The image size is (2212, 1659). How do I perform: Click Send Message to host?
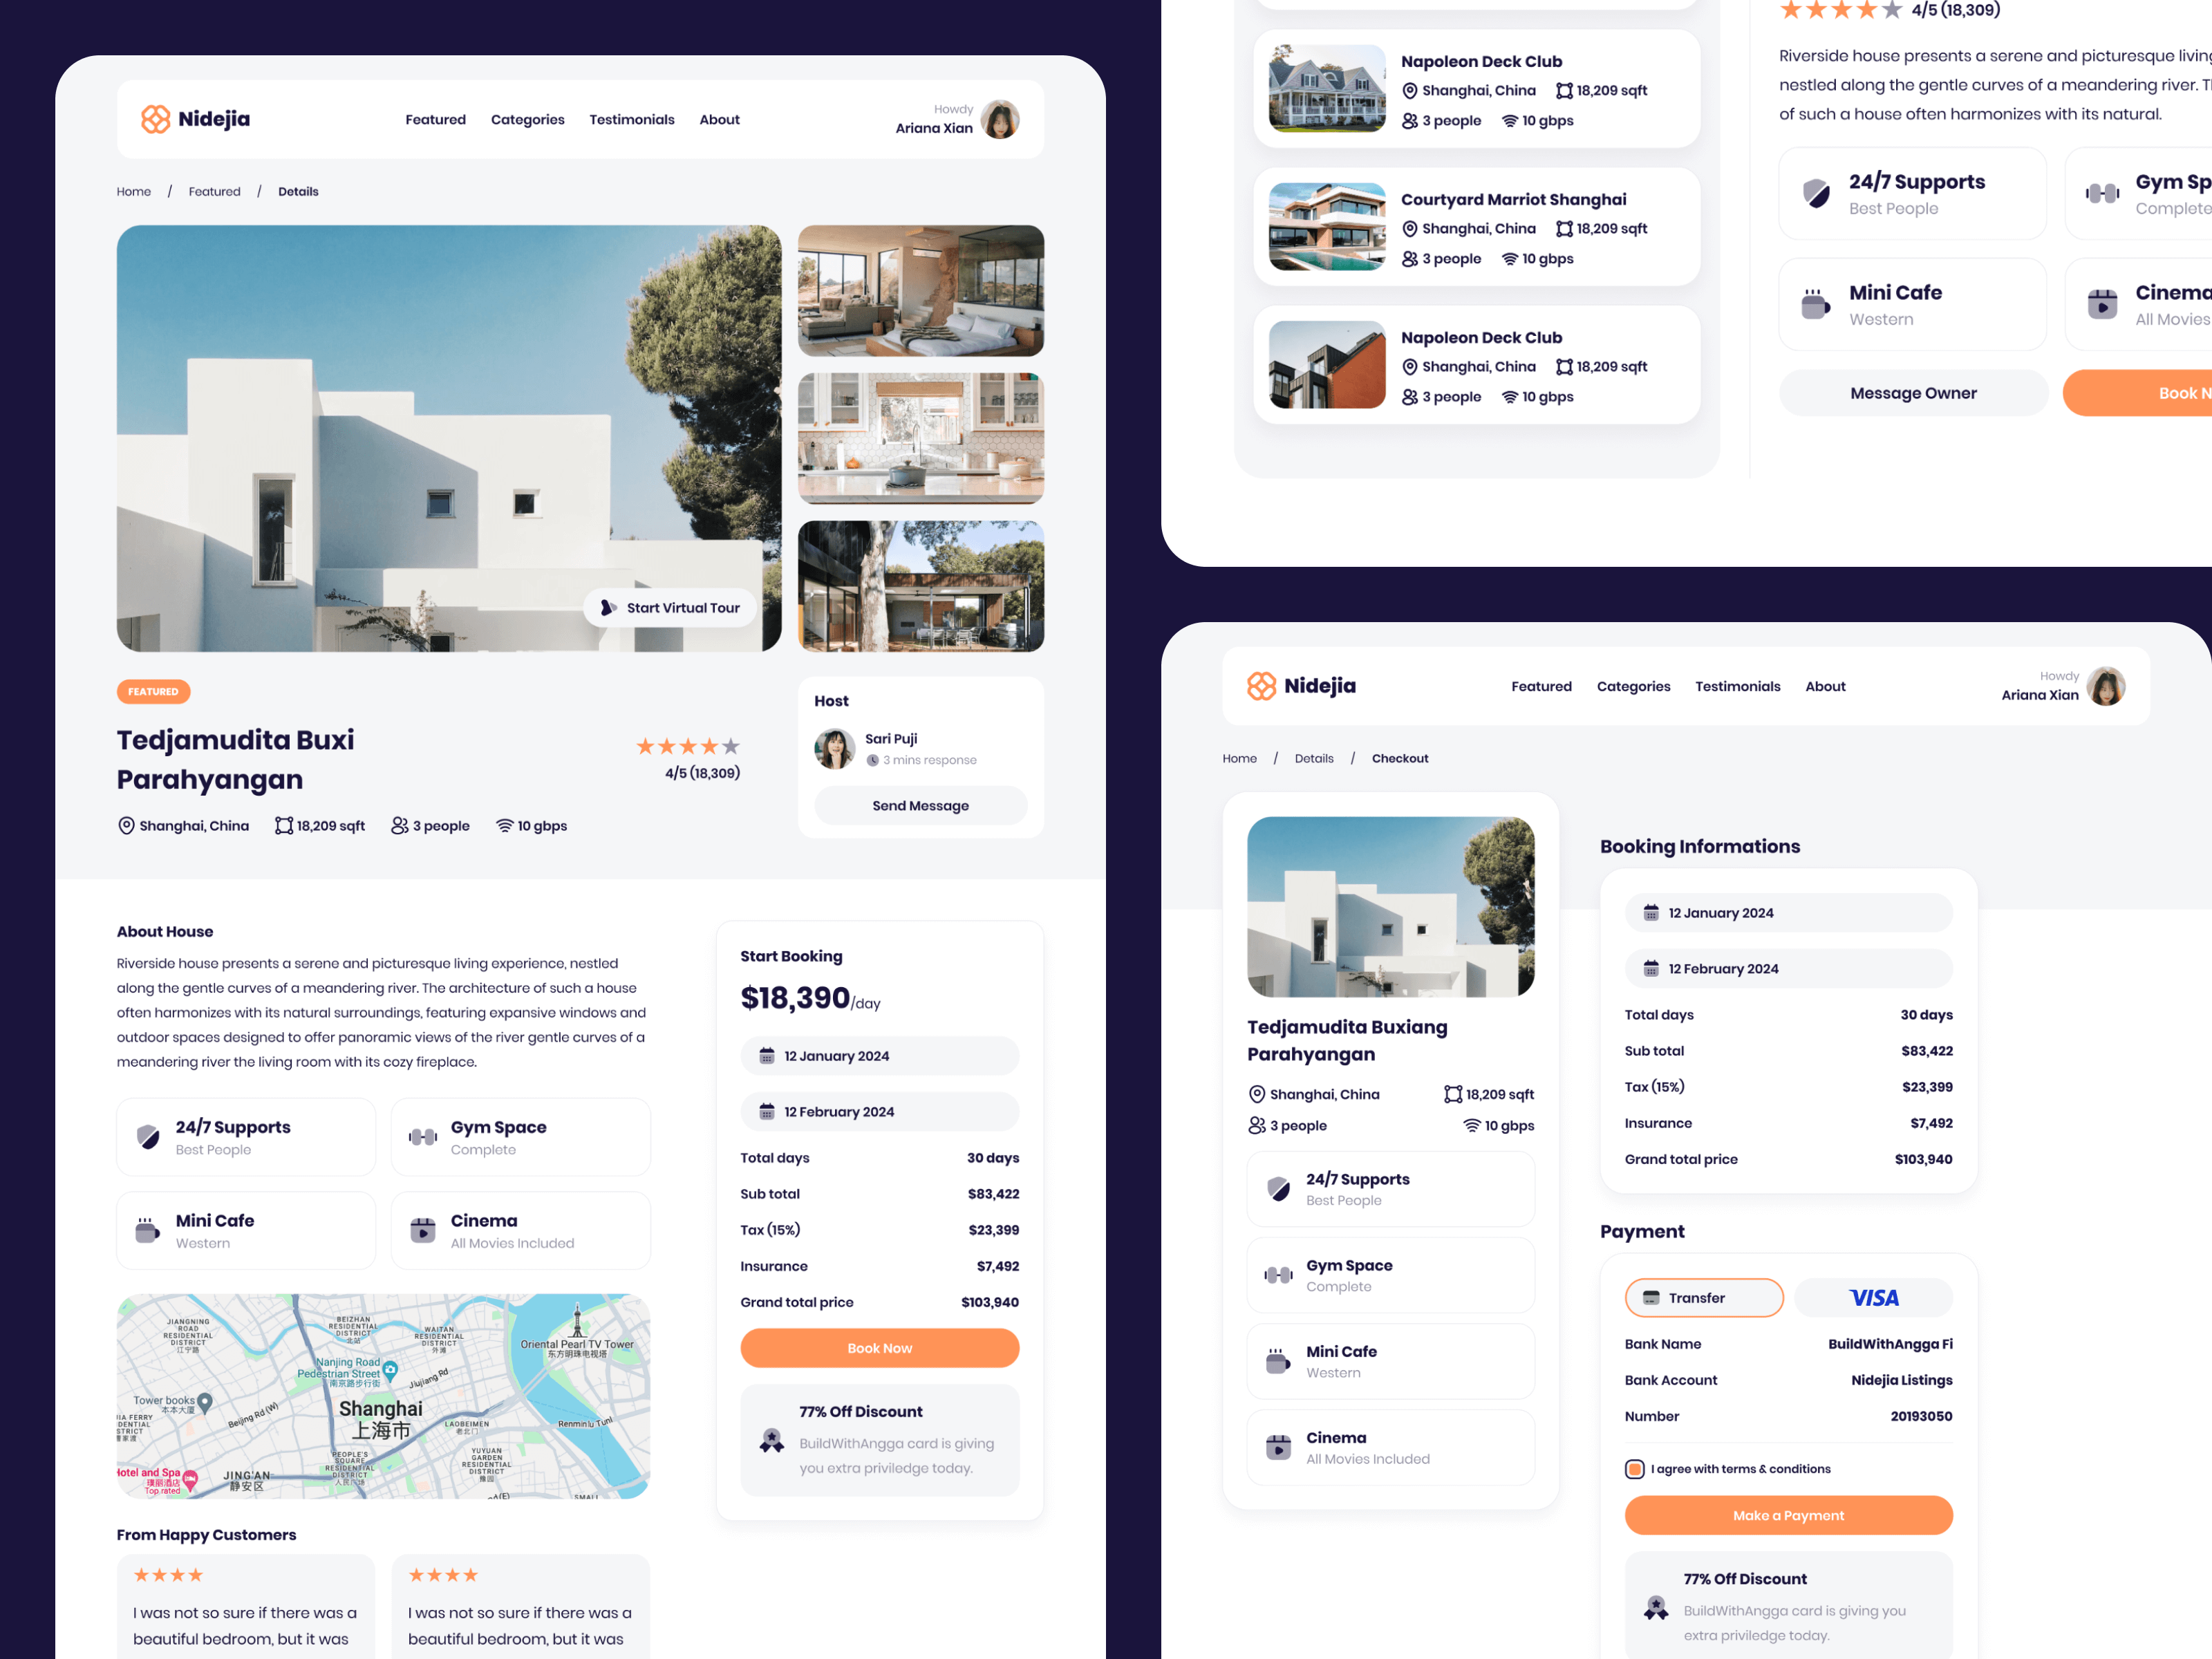point(921,806)
